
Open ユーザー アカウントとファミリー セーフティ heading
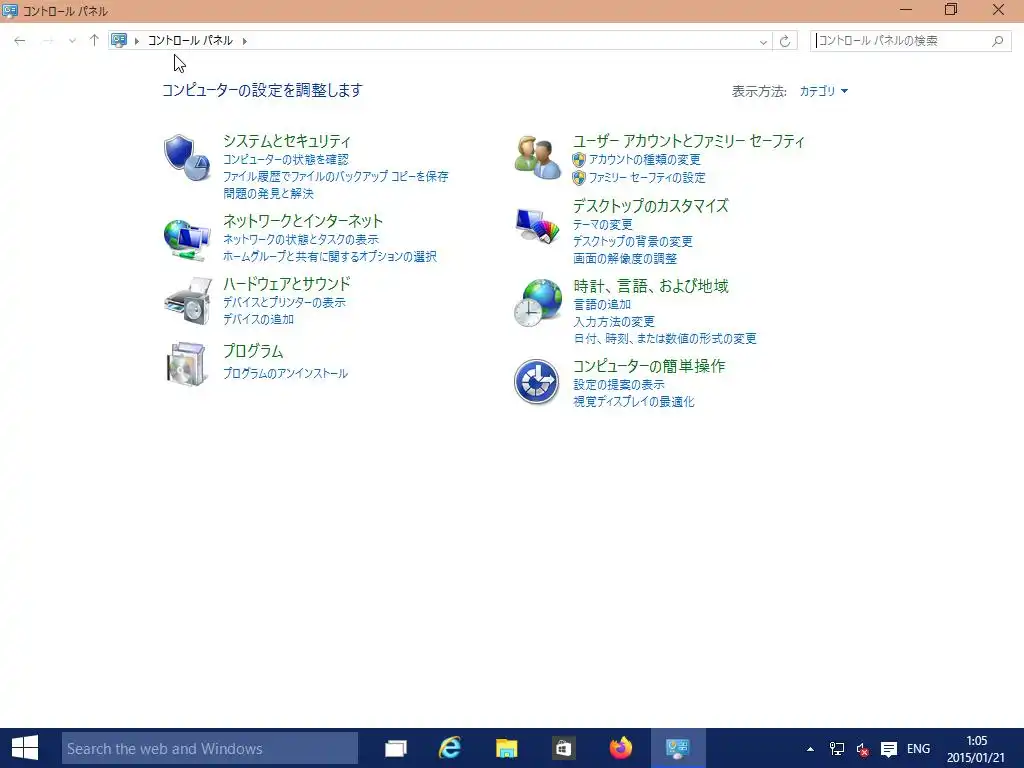(689, 141)
